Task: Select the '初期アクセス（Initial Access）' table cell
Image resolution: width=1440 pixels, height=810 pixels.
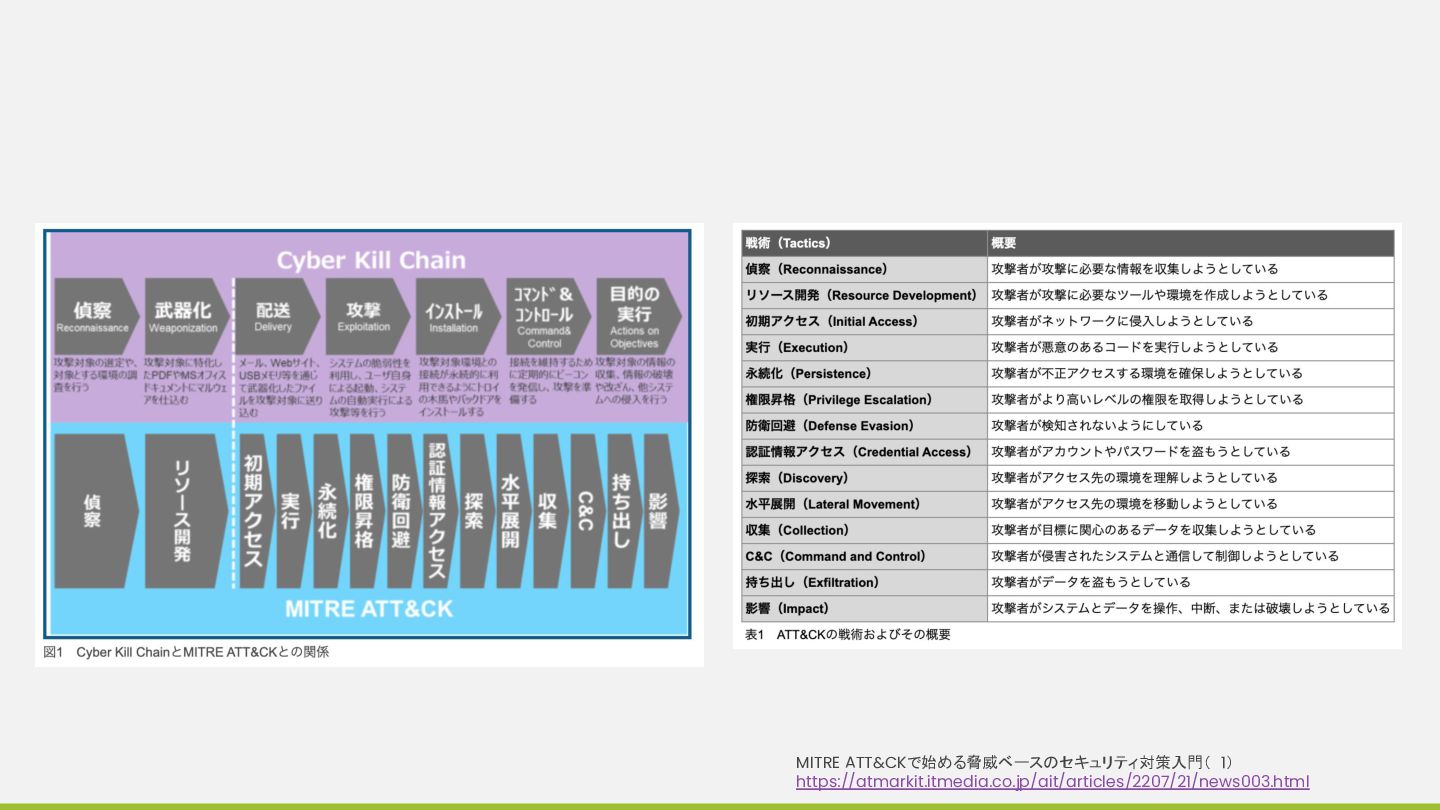Action: click(864, 321)
